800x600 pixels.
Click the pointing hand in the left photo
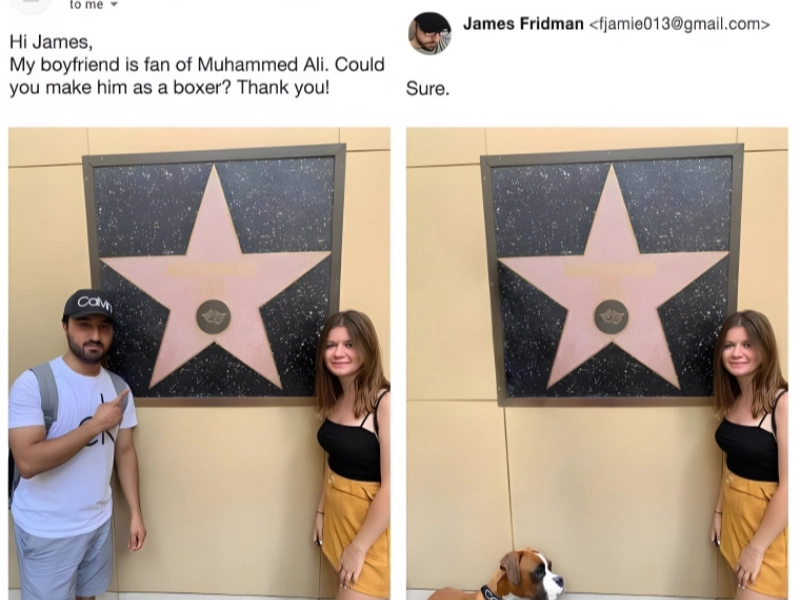click(x=111, y=409)
